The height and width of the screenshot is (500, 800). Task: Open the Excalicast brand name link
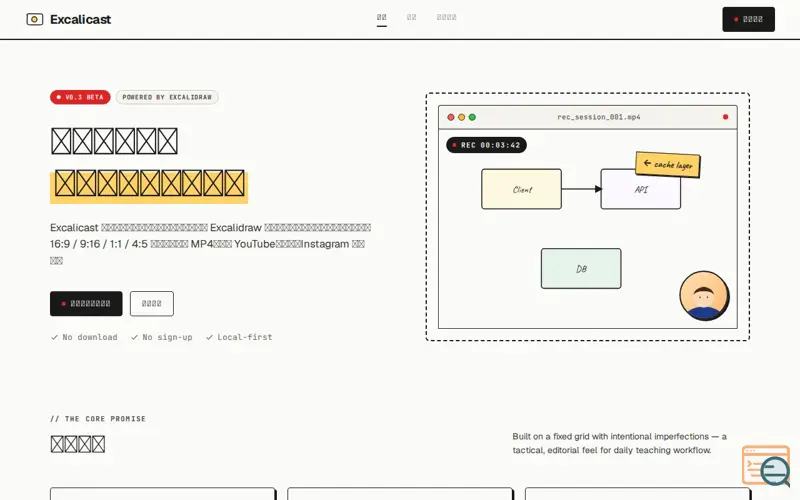80,19
